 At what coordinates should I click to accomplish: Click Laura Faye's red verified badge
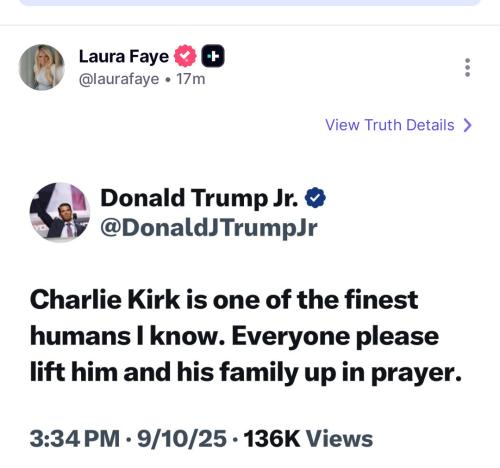pyautogui.click(x=185, y=56)
